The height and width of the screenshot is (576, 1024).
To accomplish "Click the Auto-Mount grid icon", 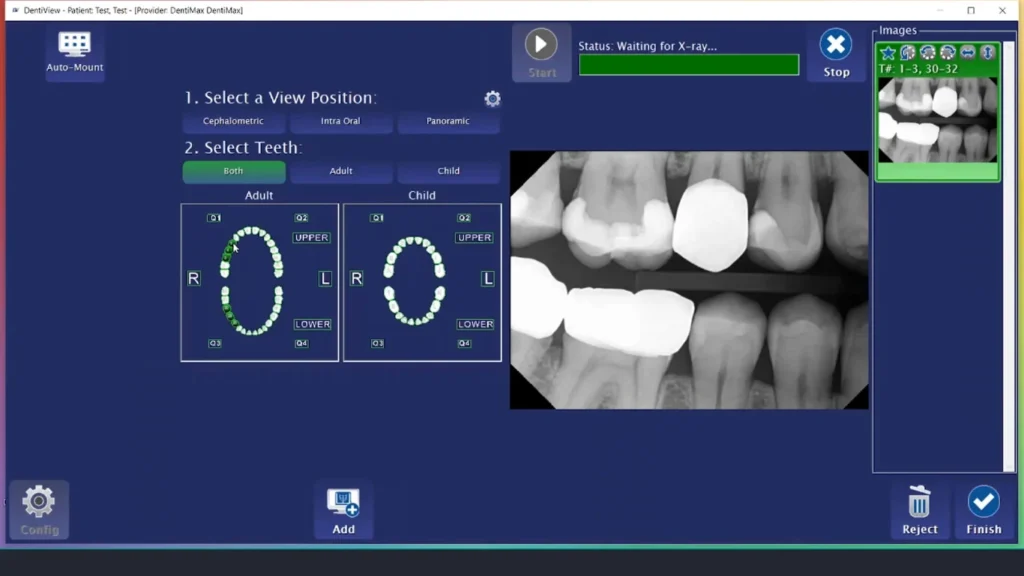I will 74,43.
